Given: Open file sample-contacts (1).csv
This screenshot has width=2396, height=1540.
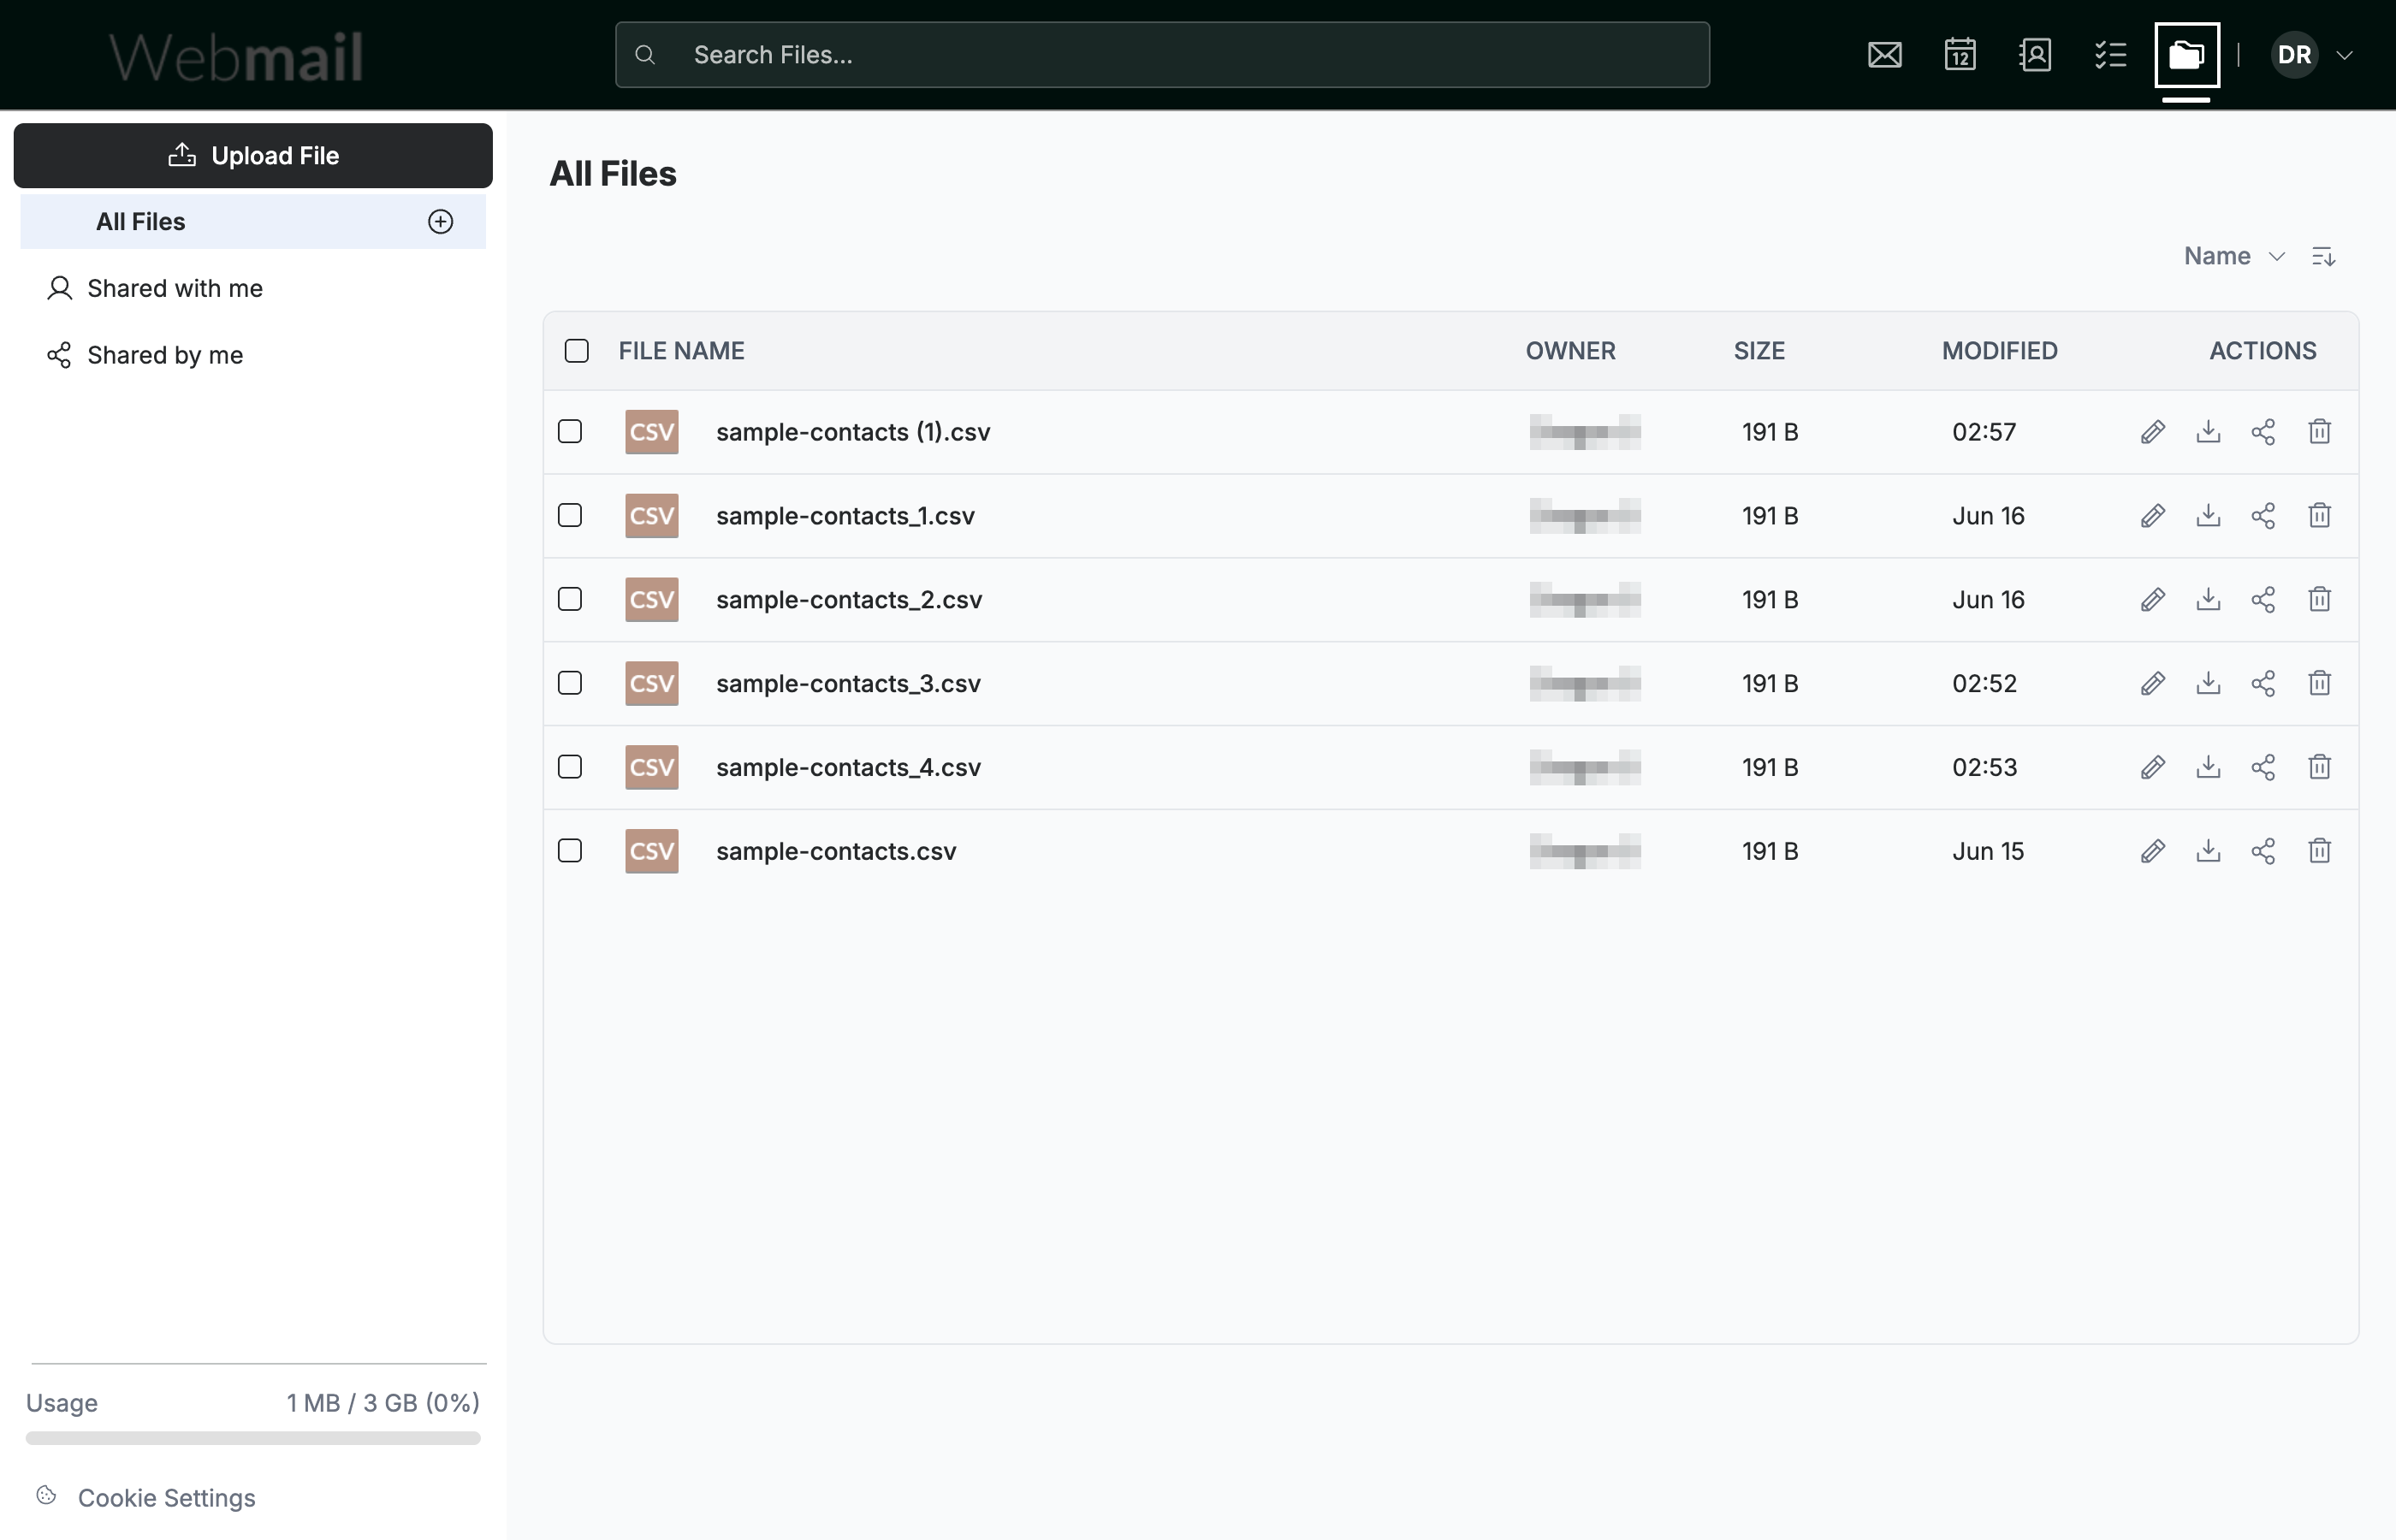Looking at the screenshot, I should (853, 432).
